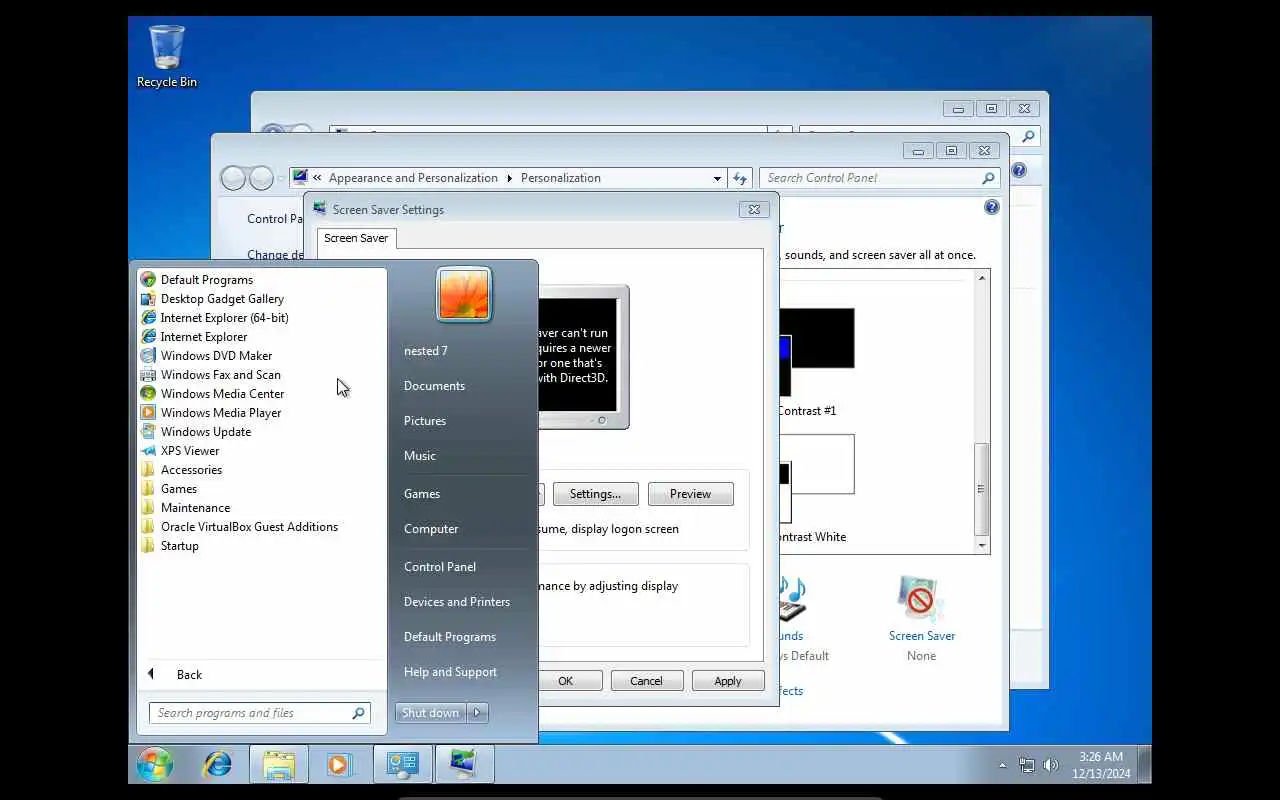Open the Recycle Bin desktop icon

pos(166,57)
